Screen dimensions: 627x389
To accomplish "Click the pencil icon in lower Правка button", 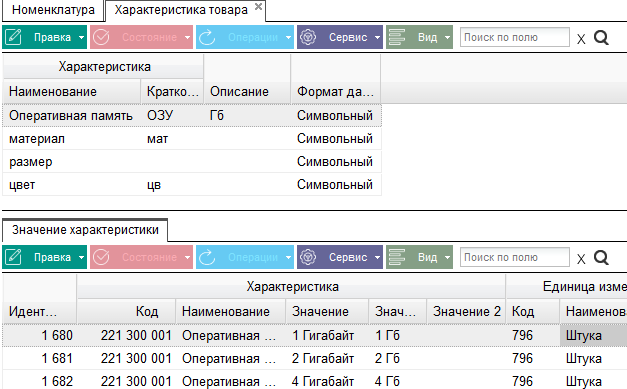I will pos(14,257).
